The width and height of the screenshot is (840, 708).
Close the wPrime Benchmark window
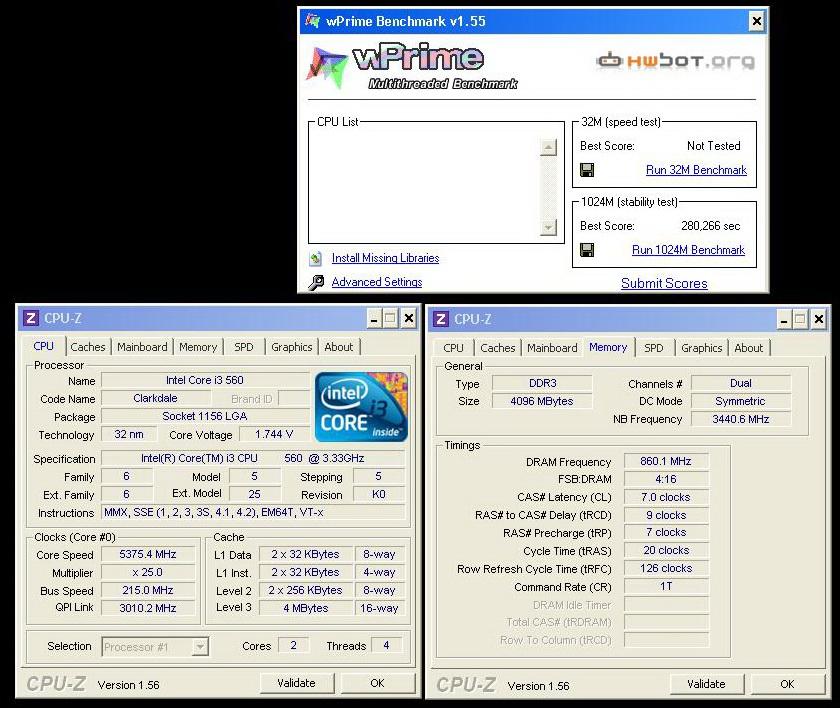point(756,21)
